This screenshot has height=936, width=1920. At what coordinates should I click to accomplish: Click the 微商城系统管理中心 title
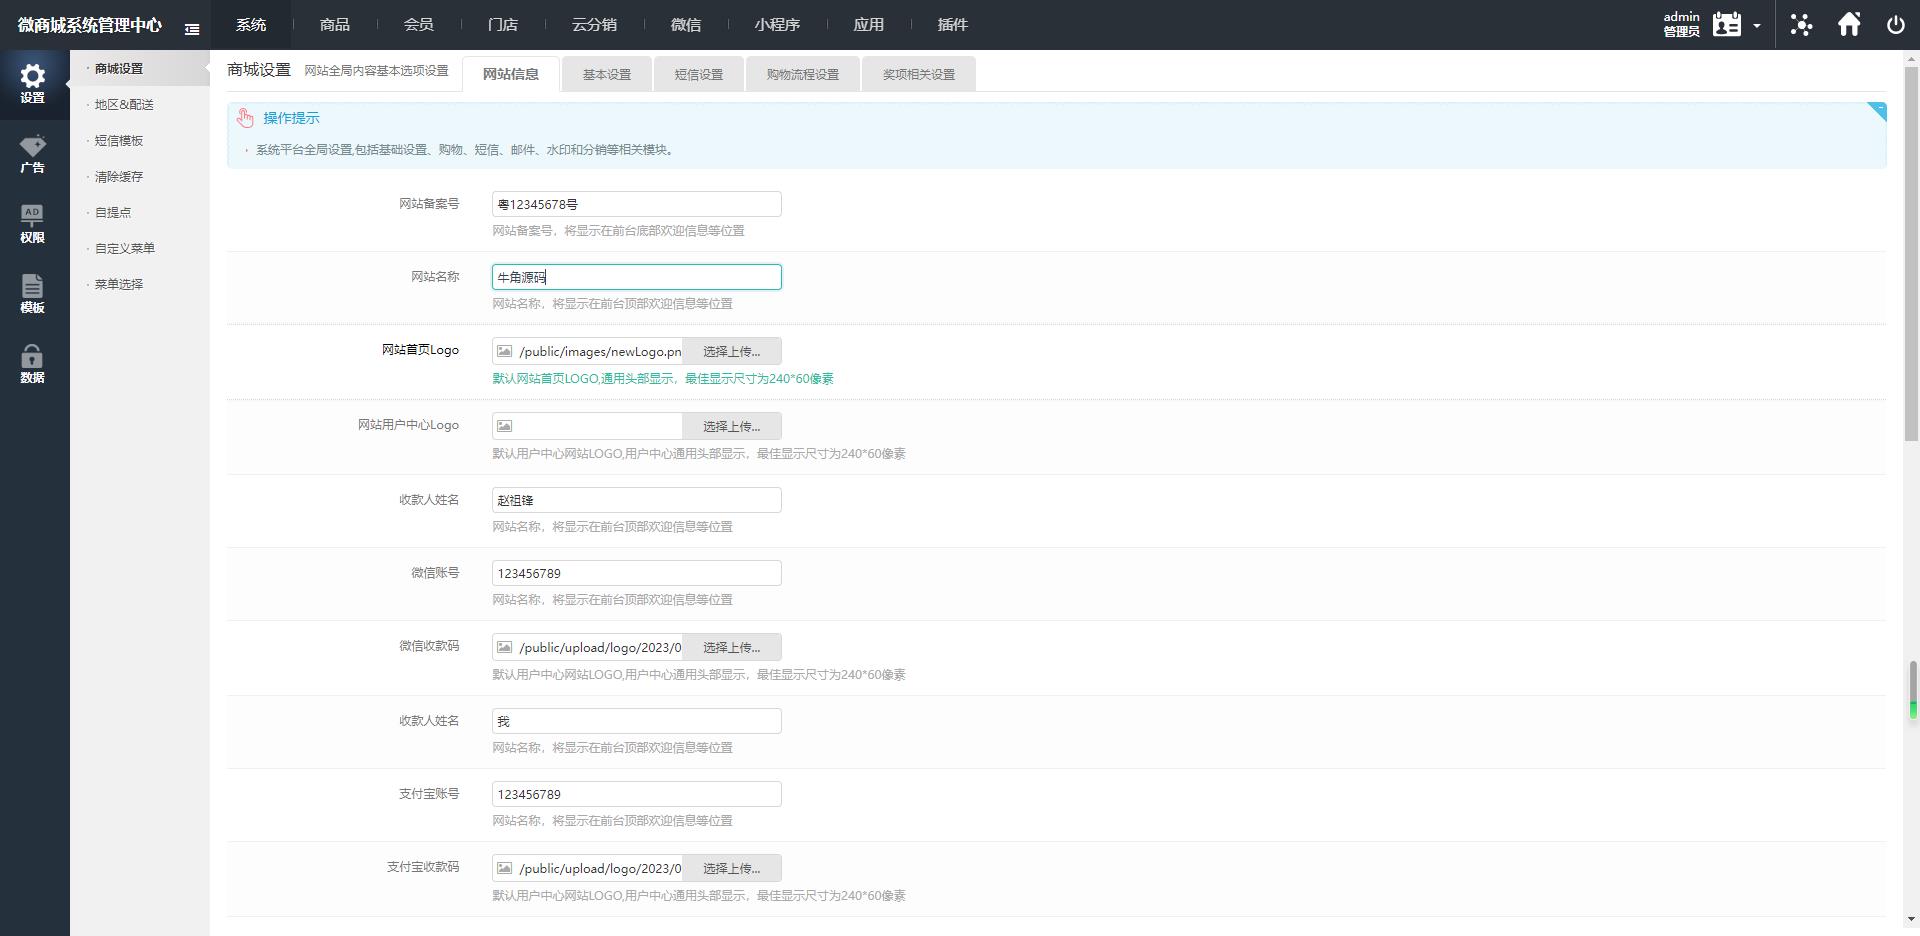pos(90,25)
